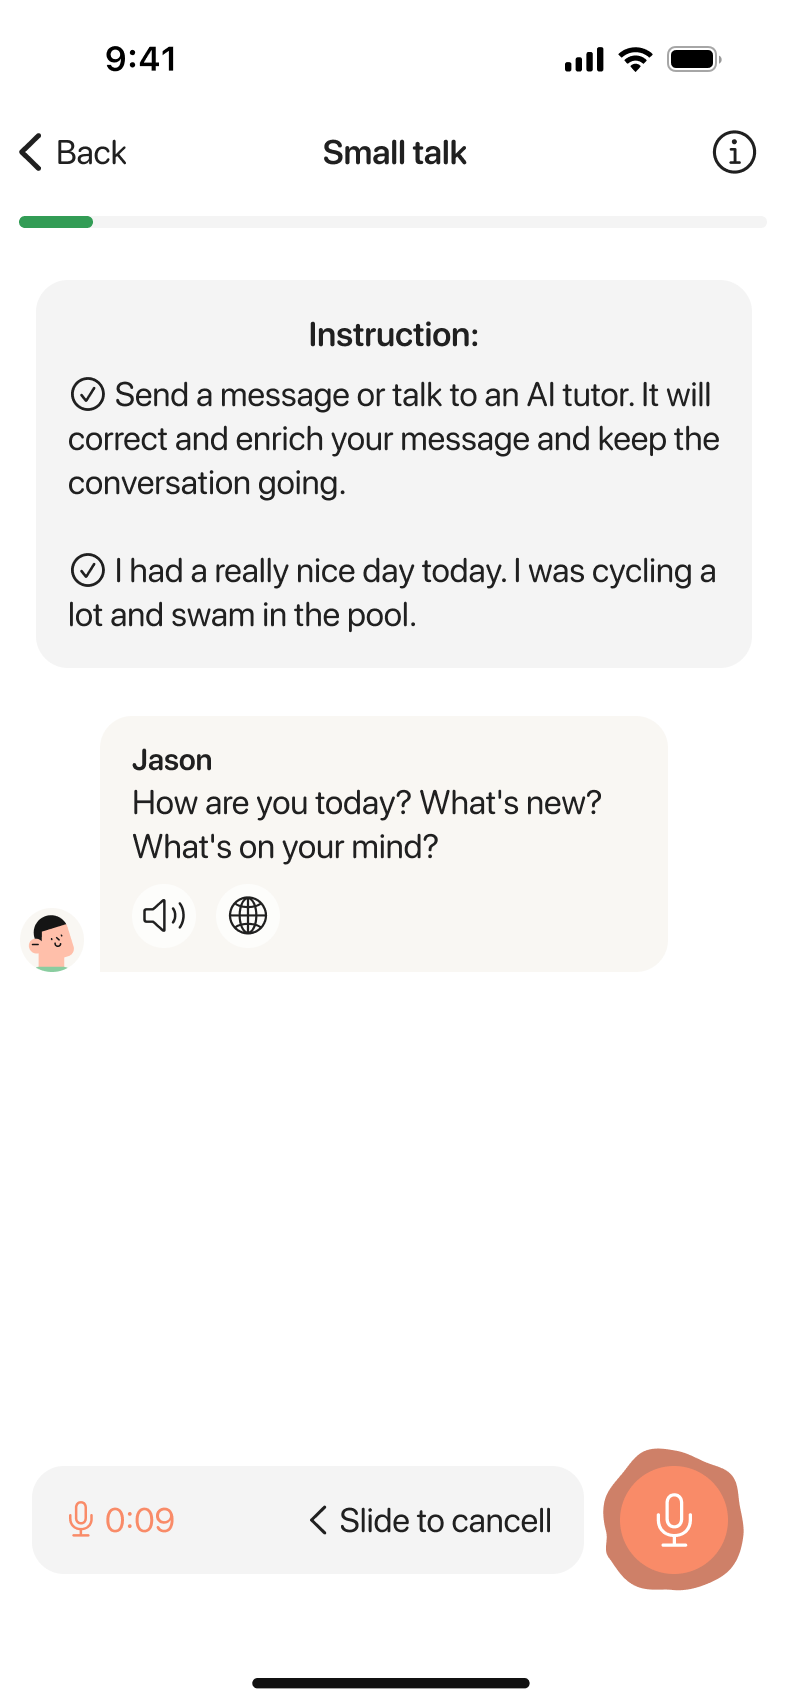Image resolution: width=786 pixels, height=1704 pixels.
Task: Tap the battery status icon
Action: click(x=694, y=59)
